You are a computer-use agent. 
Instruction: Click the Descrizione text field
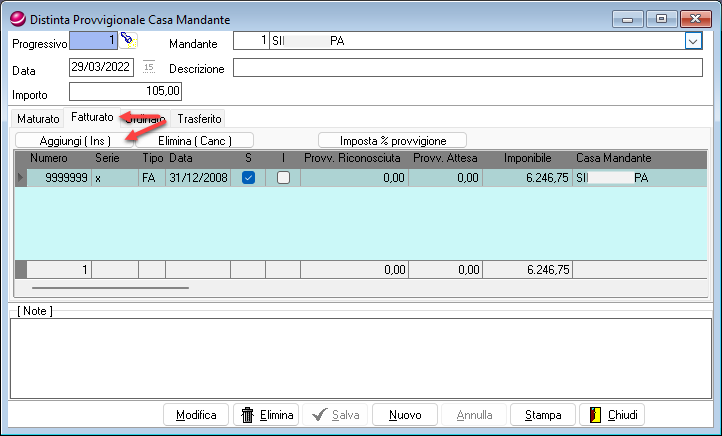point(468,68)
